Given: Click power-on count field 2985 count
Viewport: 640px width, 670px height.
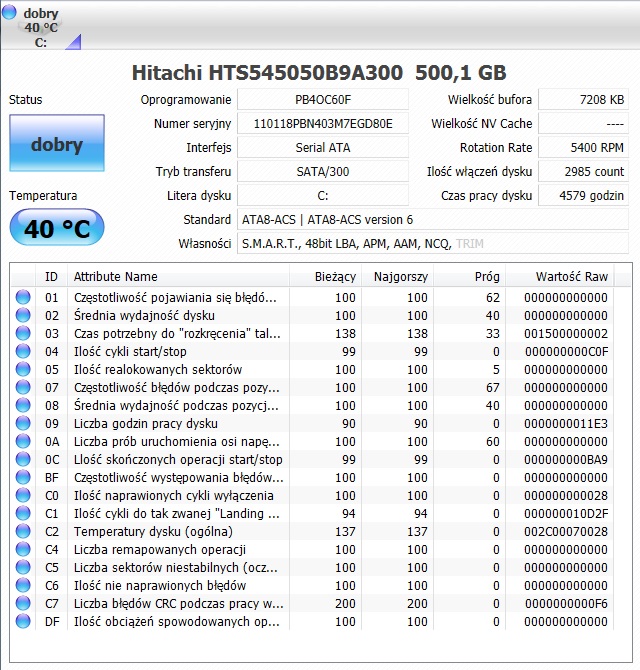Looking at the screenshot, I should tap(584, 171).
